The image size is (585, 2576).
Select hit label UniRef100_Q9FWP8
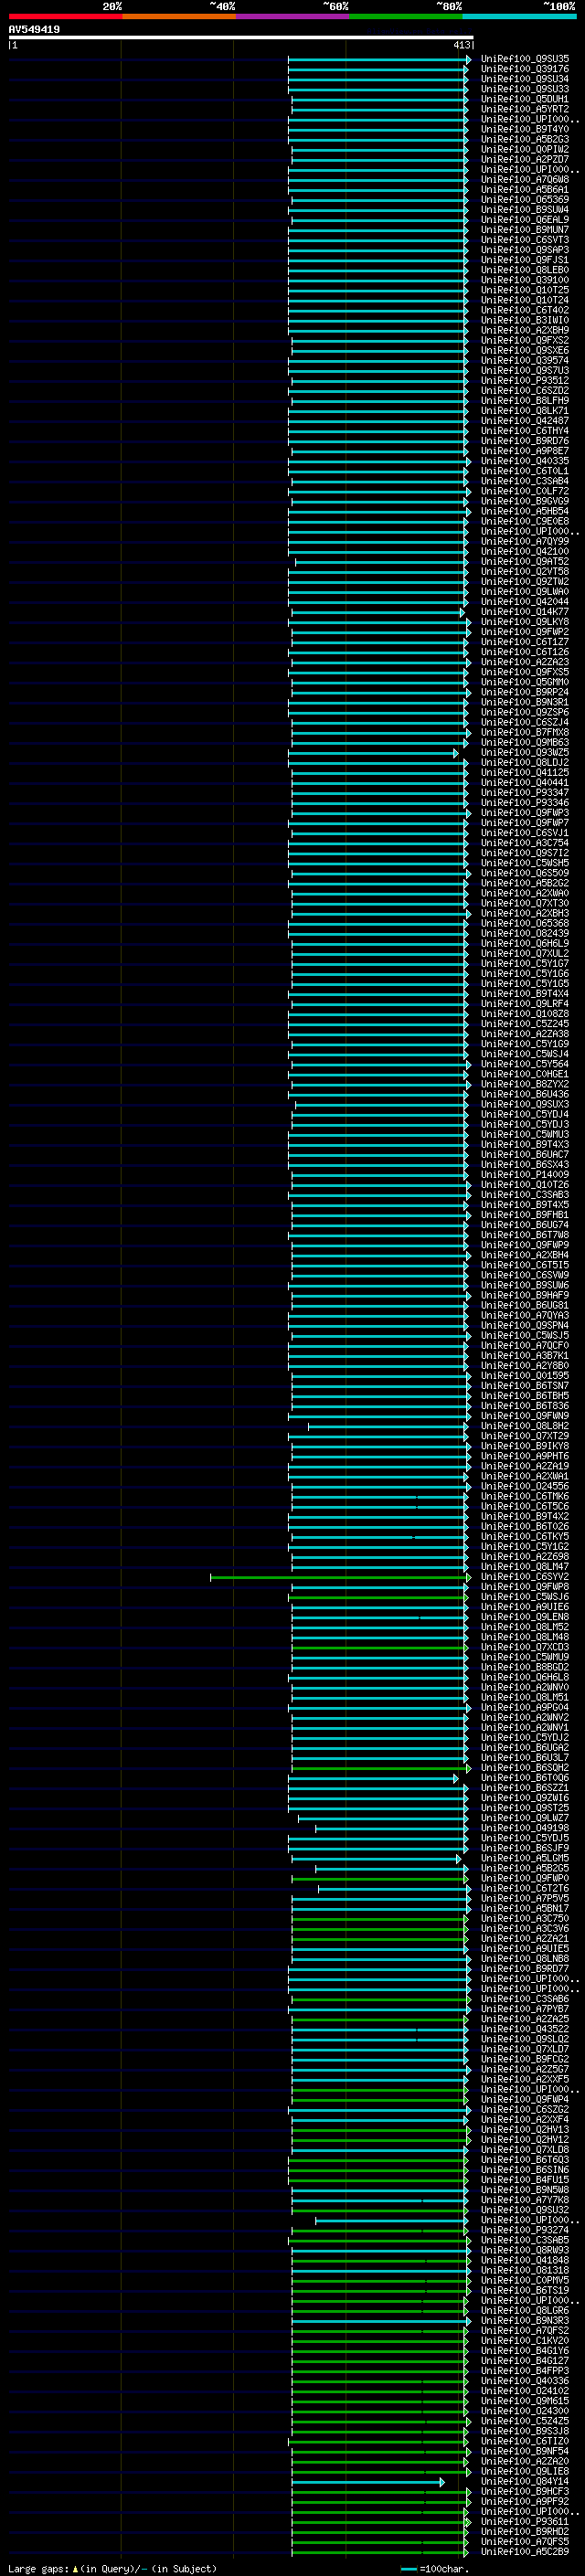(525, 1587)
